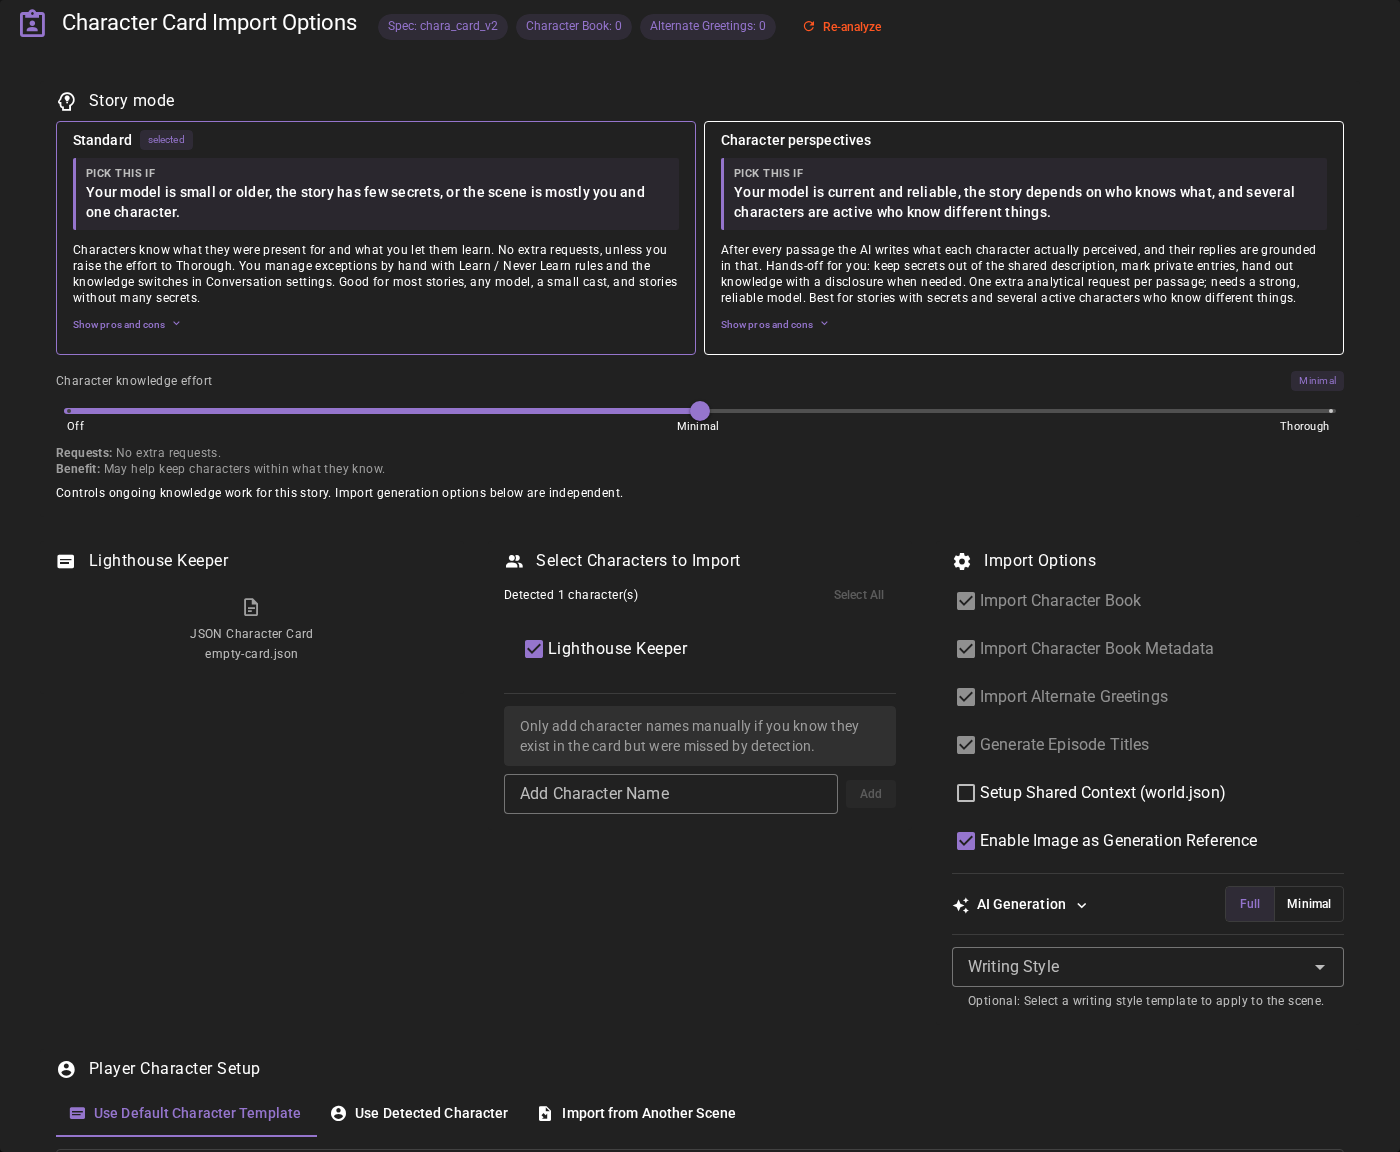The image size is (1400, 1152).
Task: Toggle Import Alternate Greetings checkbox
Action: point(966,697)
